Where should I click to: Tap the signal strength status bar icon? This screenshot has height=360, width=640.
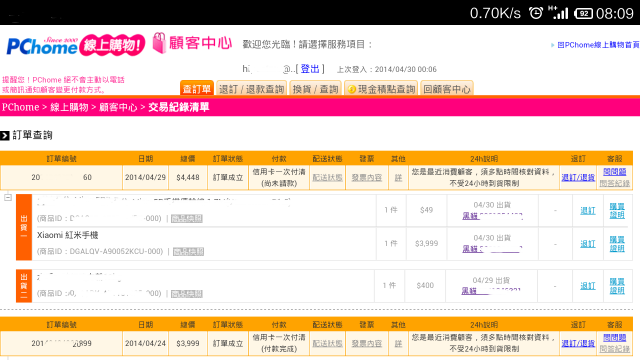558,13
